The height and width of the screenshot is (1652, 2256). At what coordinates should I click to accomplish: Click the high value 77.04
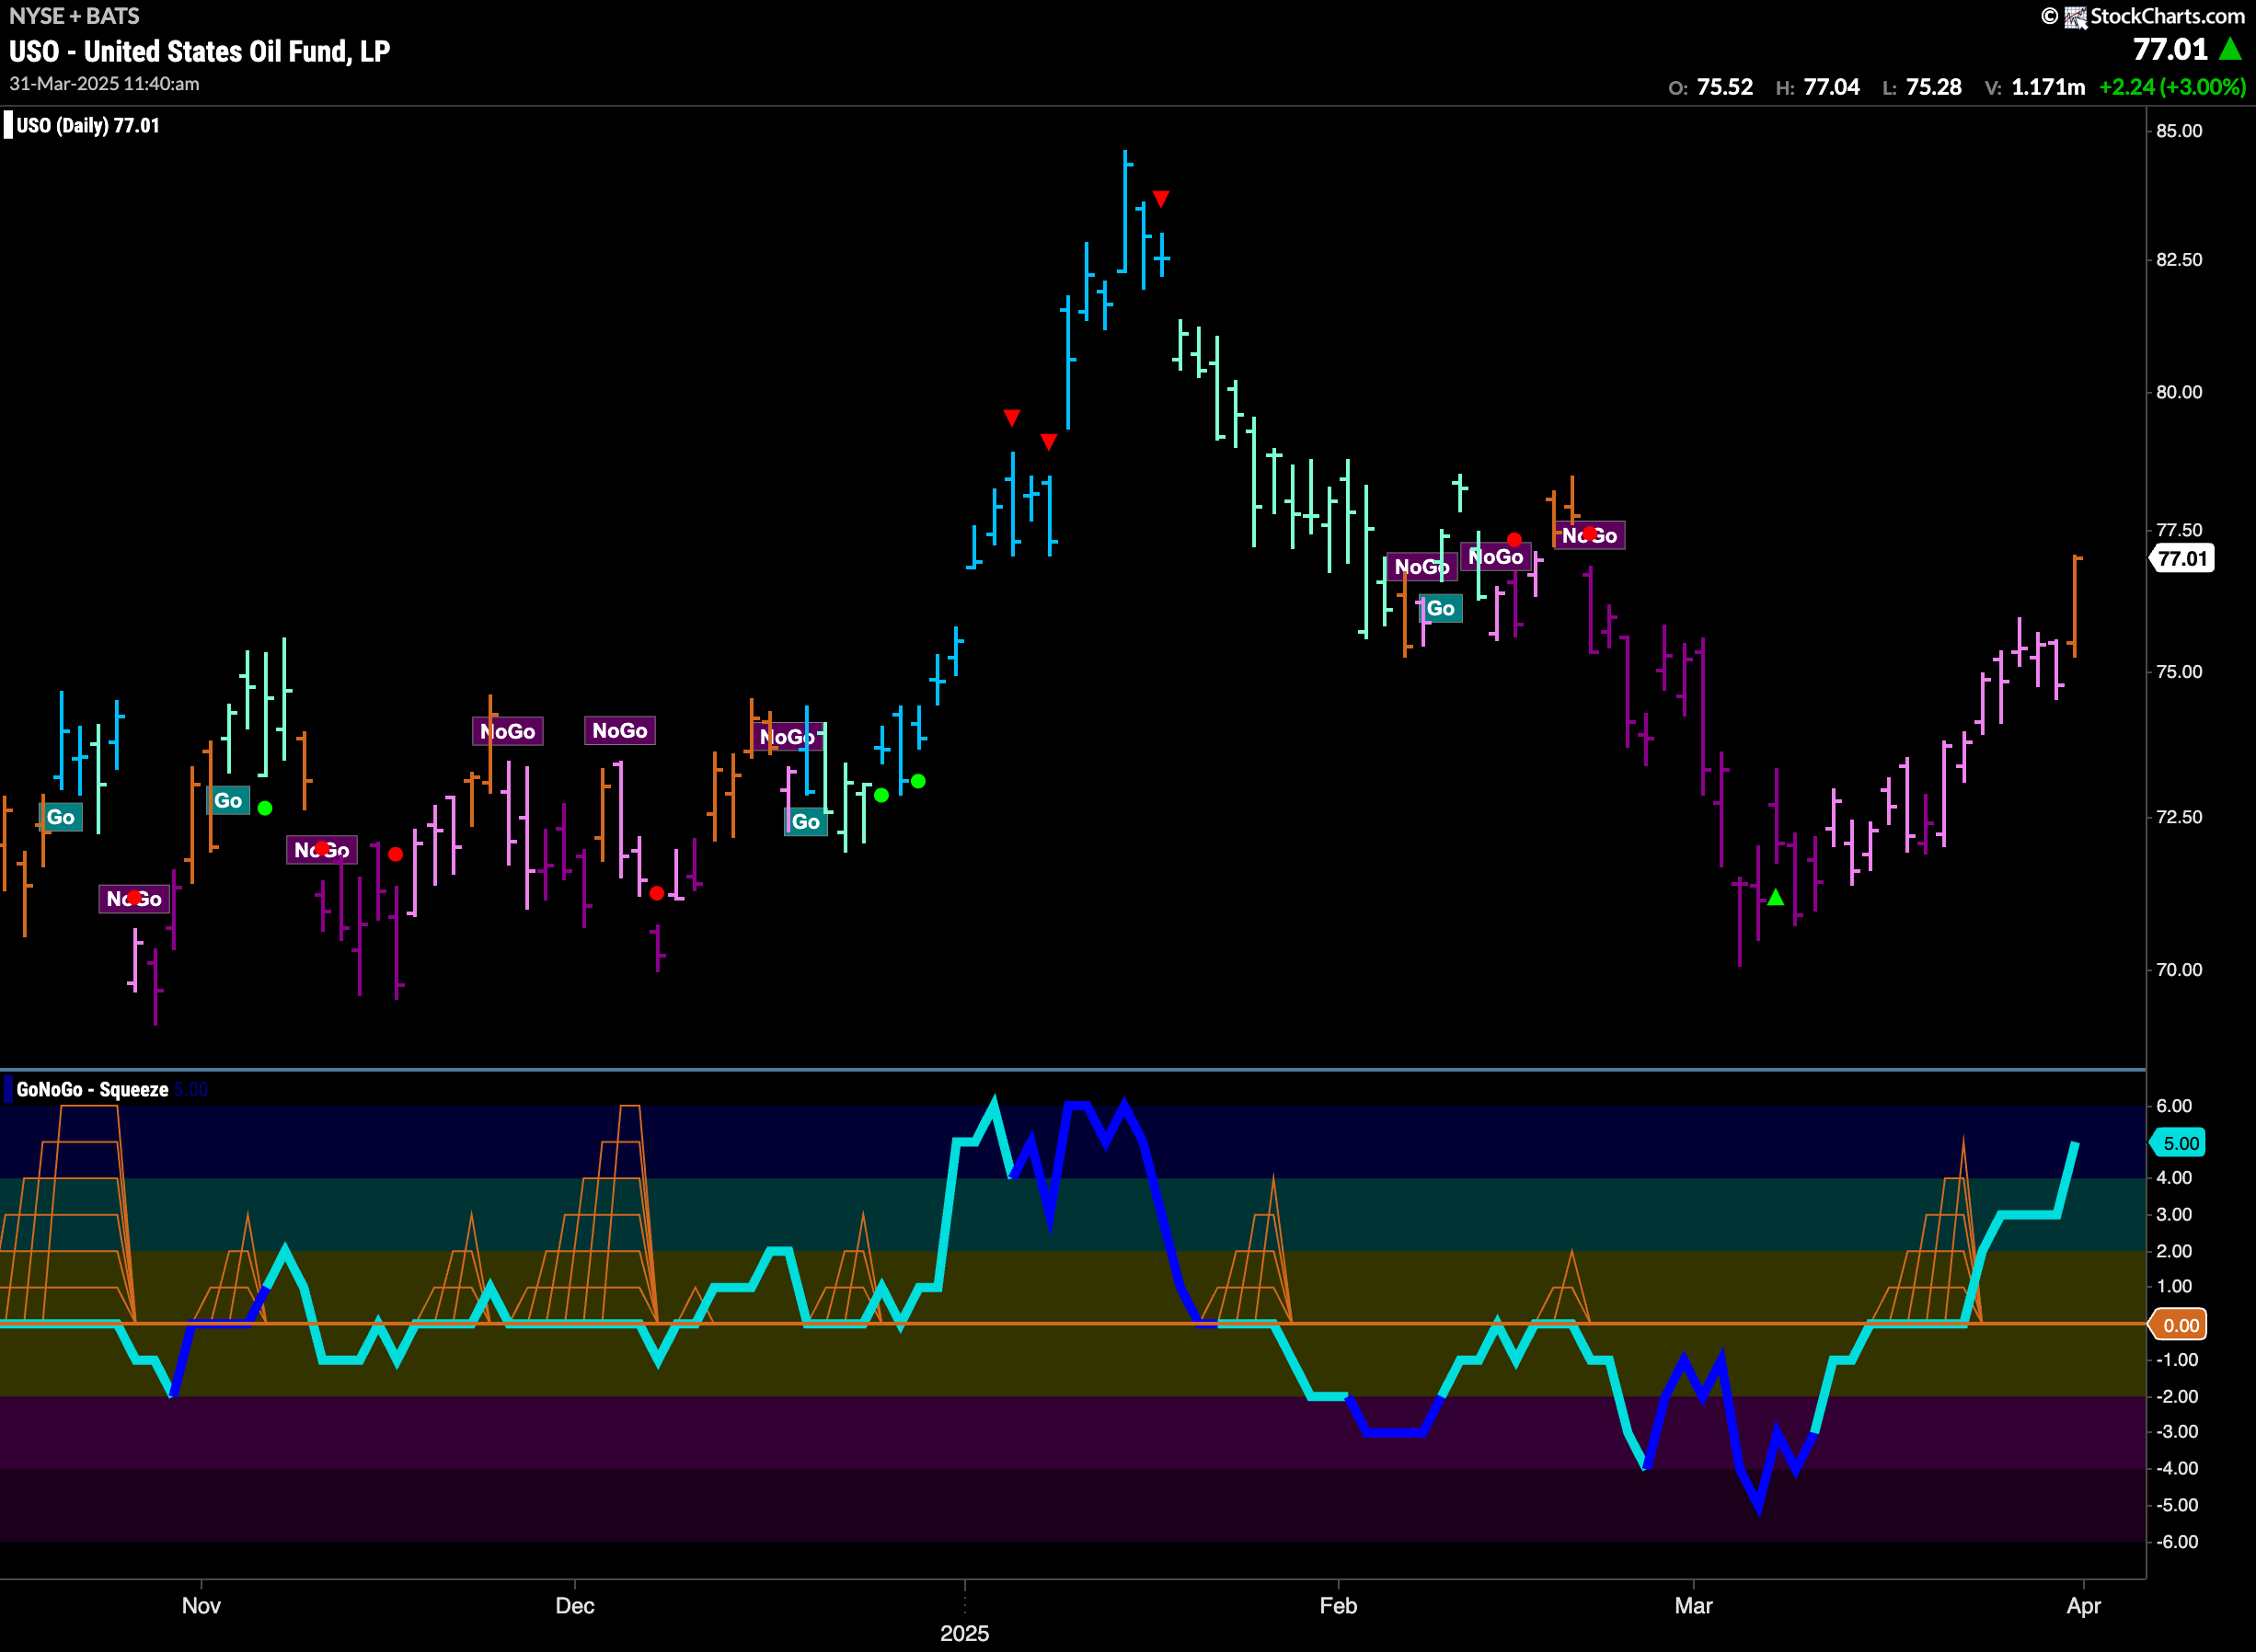[1831, 87]
